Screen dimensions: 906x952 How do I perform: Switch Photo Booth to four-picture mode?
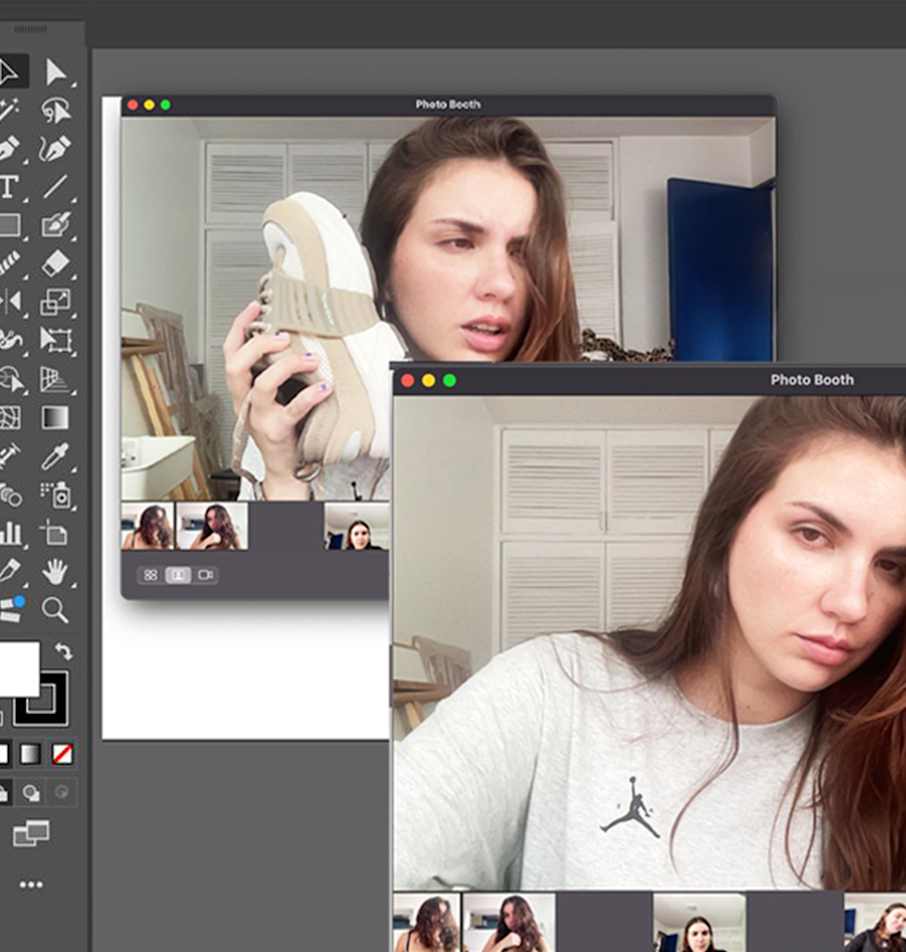[x=150, y=575]
